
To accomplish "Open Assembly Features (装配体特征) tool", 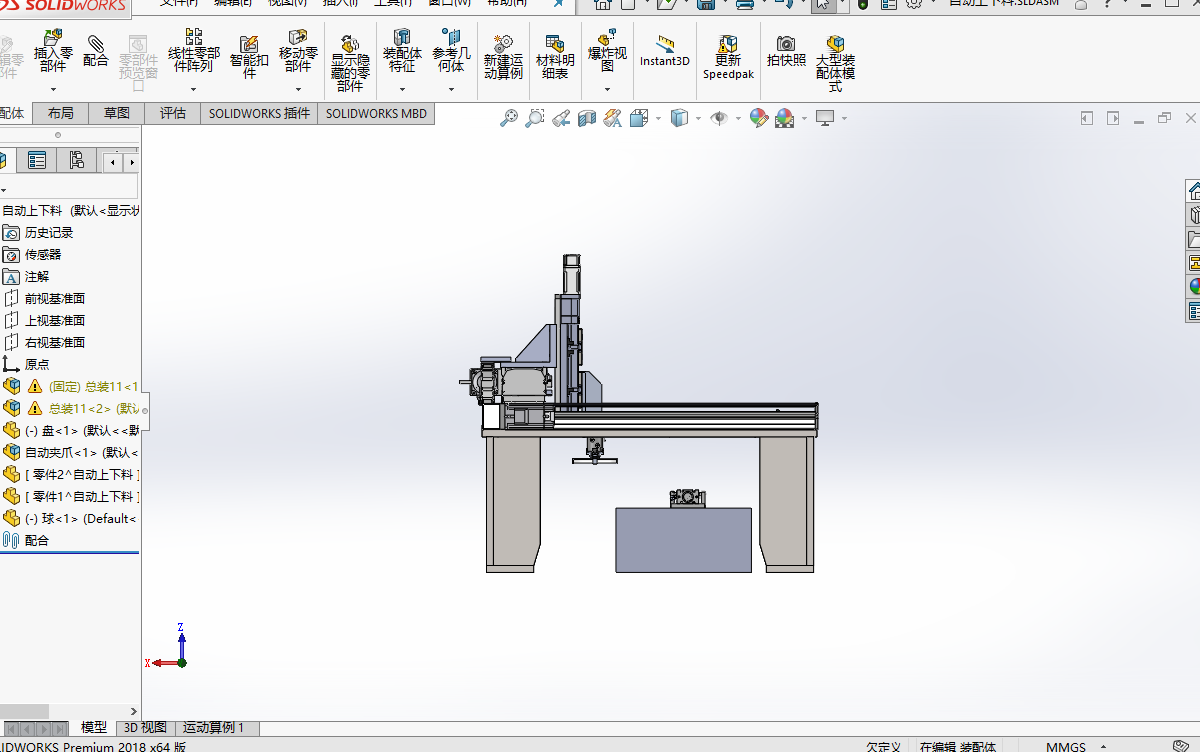I will pyautogui.click(x=402, y=50).
